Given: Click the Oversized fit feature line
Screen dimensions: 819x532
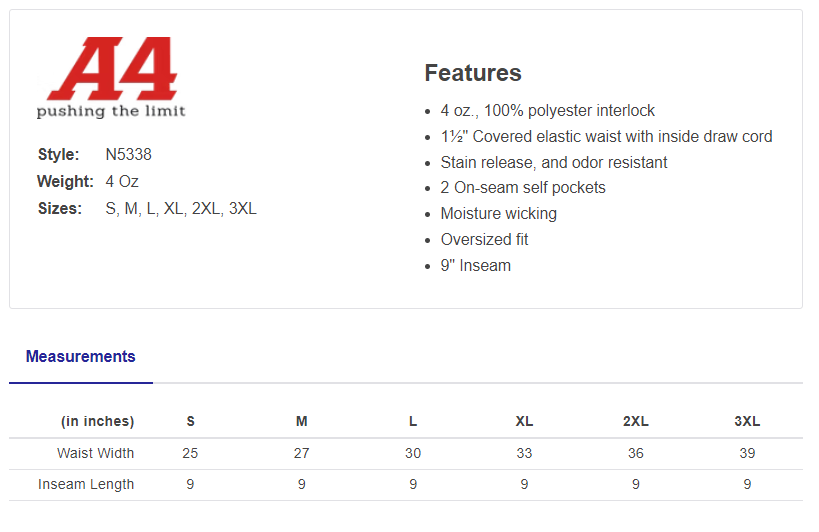Looking at the screenshot, I should (x=484, y=240).
